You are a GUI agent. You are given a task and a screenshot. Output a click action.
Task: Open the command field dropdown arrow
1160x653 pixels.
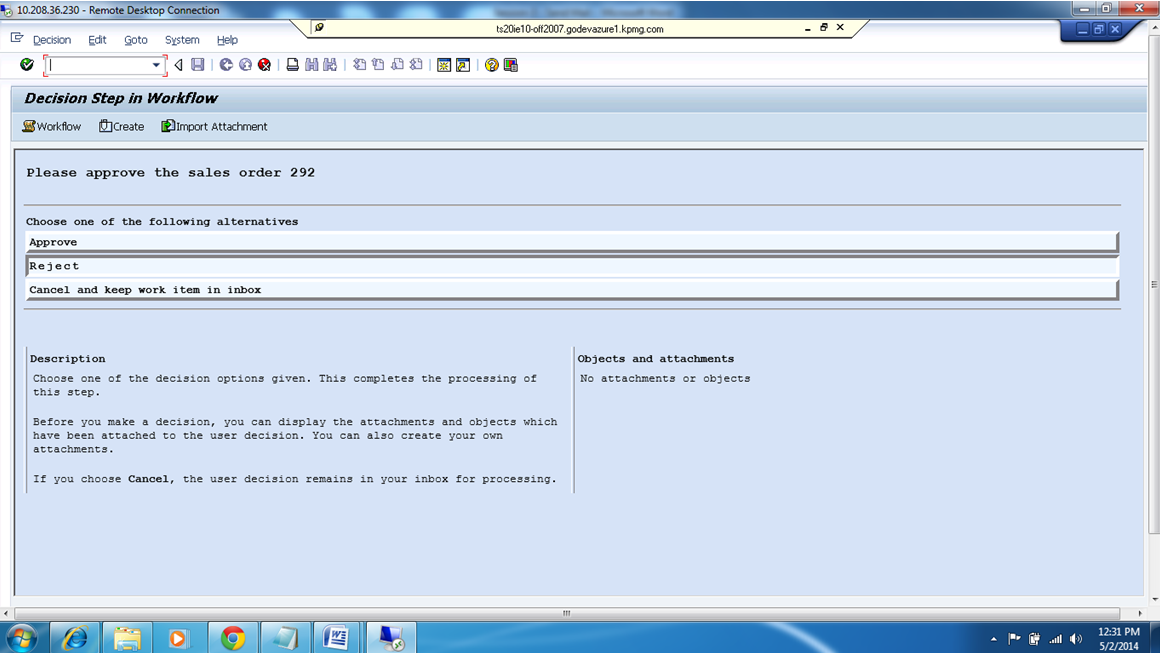[x=155, y=64]
